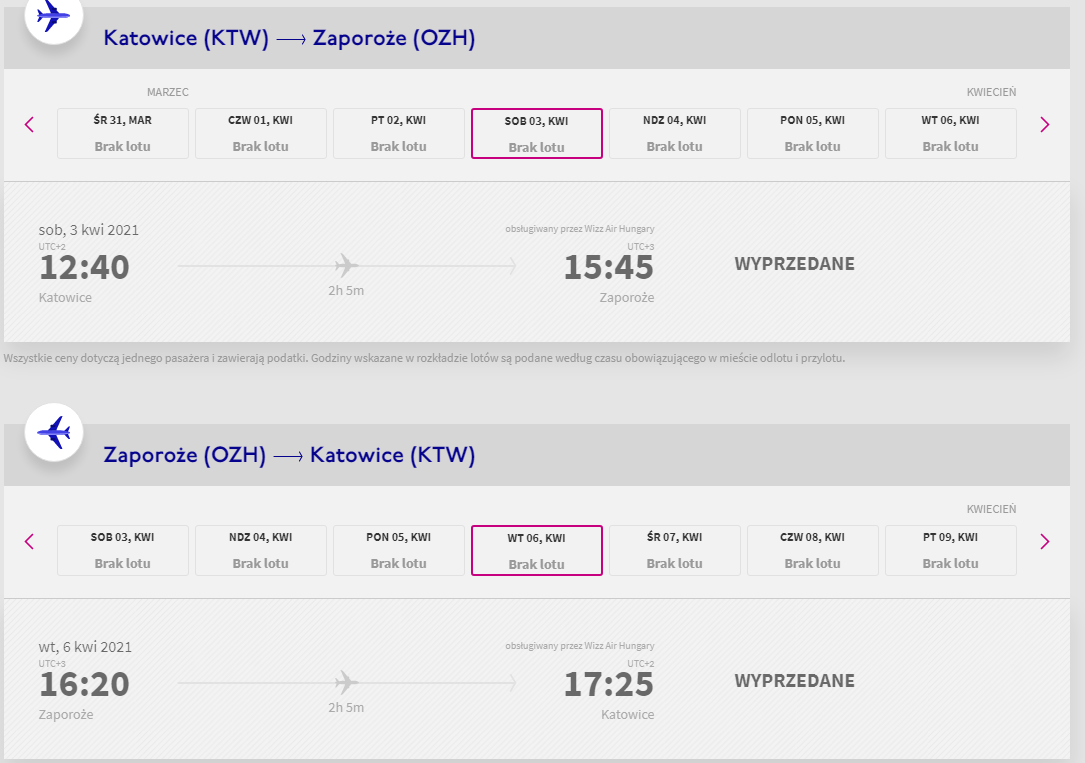
Task: Select outbound date PT 02, KWI
Action: click(399, 134)
